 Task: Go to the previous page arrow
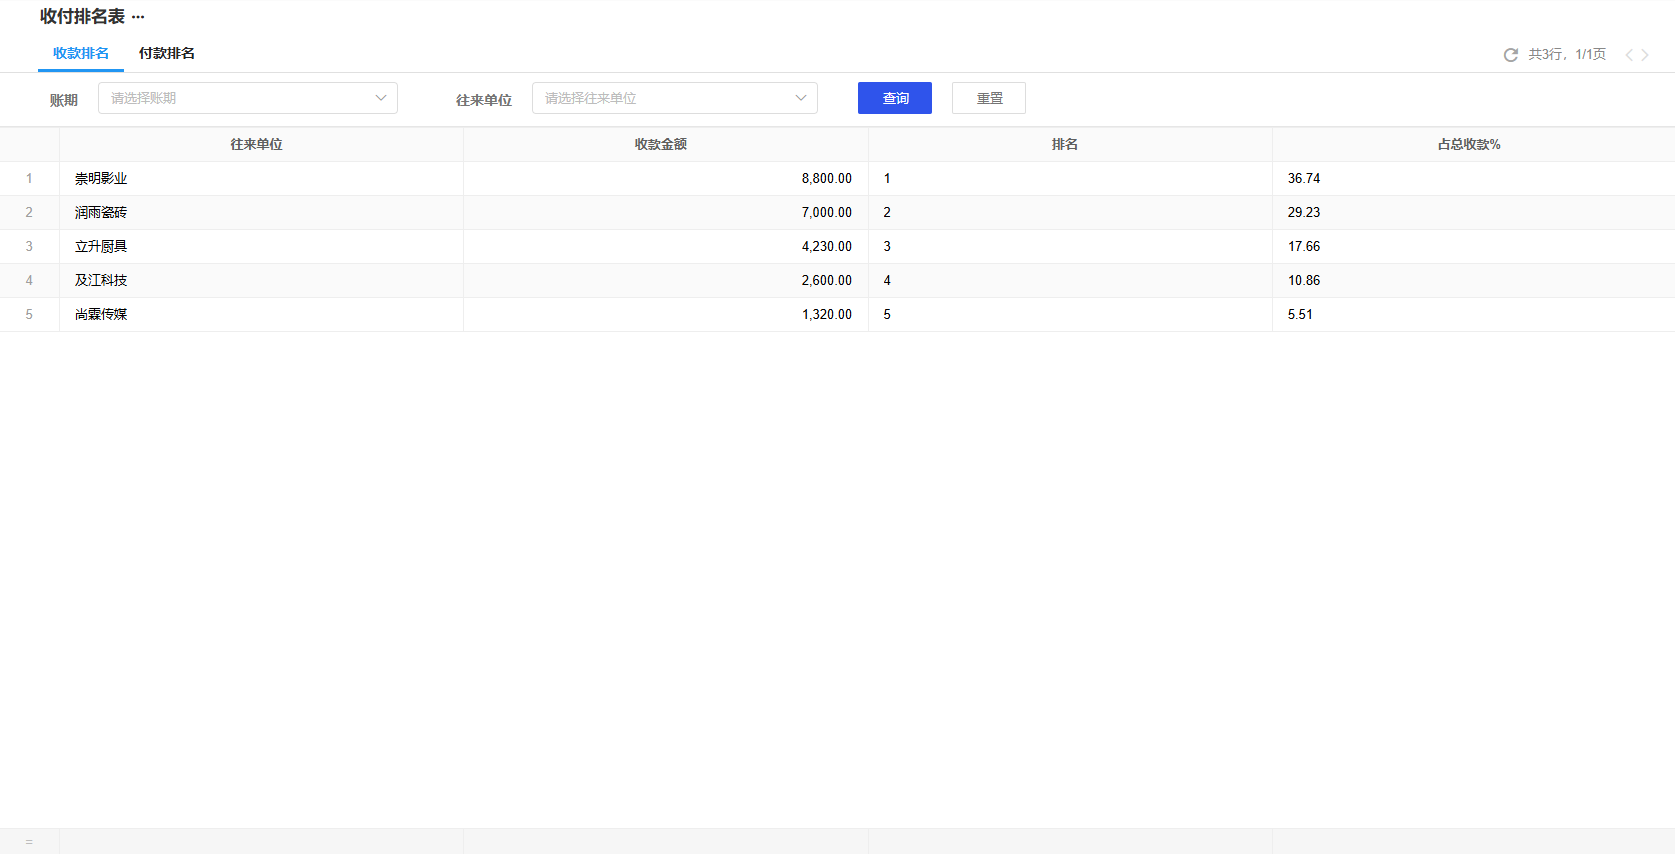[x=1629, y=55]
